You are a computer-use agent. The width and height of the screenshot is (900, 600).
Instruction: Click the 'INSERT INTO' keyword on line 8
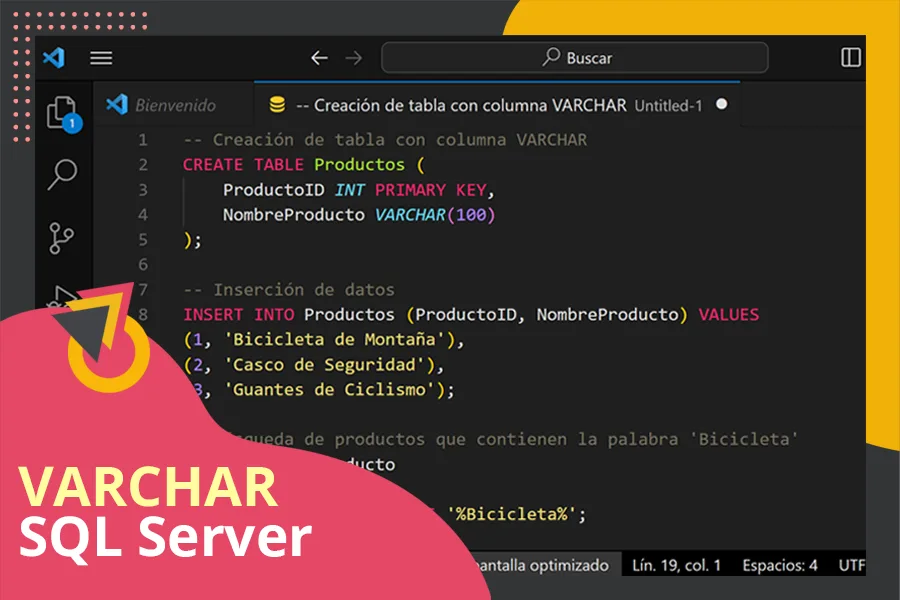pos(239,315)
